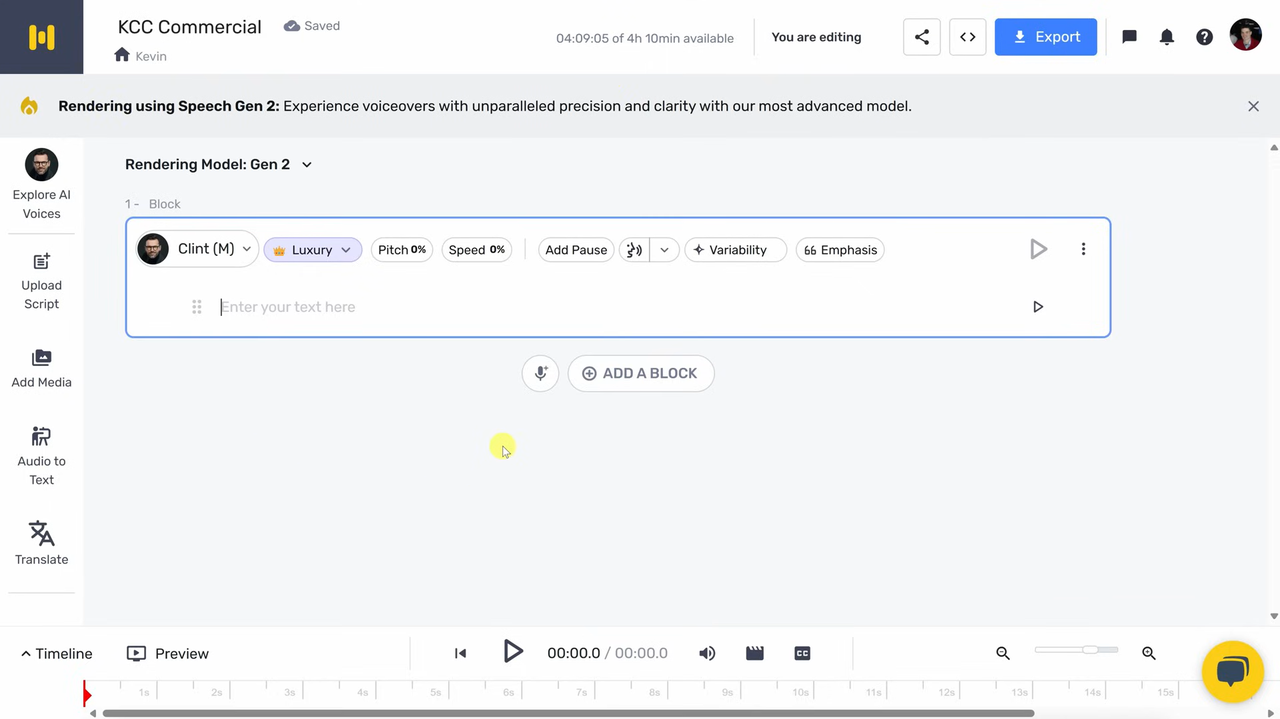The width and height of the screenshot is (1280, 719).
Task: Dismiss the Speech Gen 2 banner
Action: point(1253,106)
